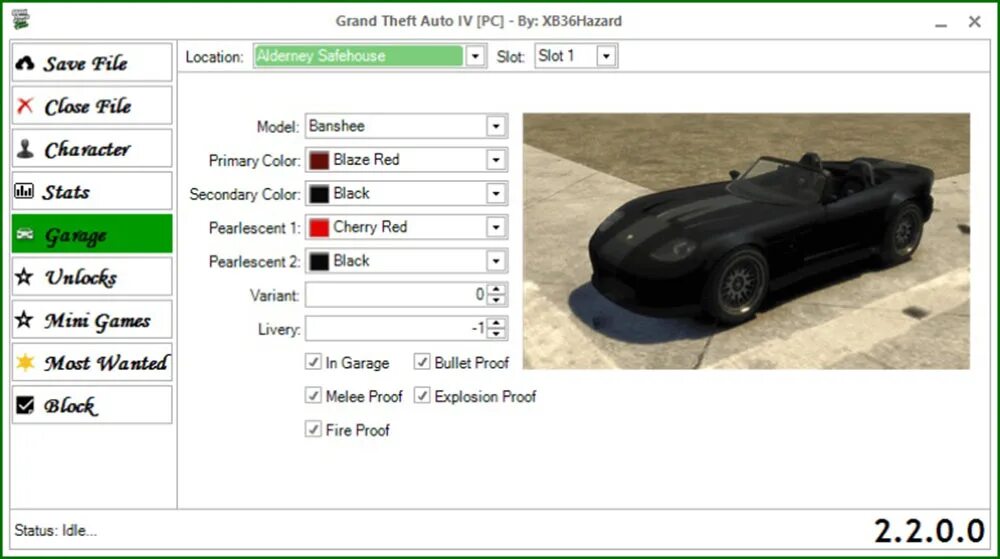Click the Banshee model text field
The image size is (1000, 559).
[396, 126]
